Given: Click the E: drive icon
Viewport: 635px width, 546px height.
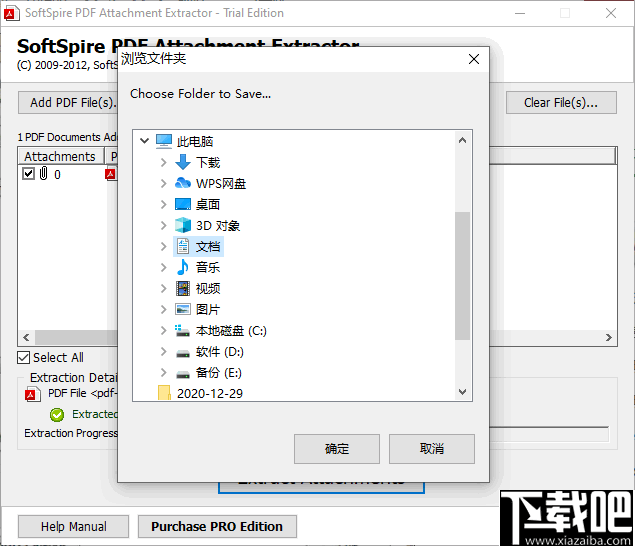Looking at the screenshot, I should pyautogui.click(x=183, y=374).
